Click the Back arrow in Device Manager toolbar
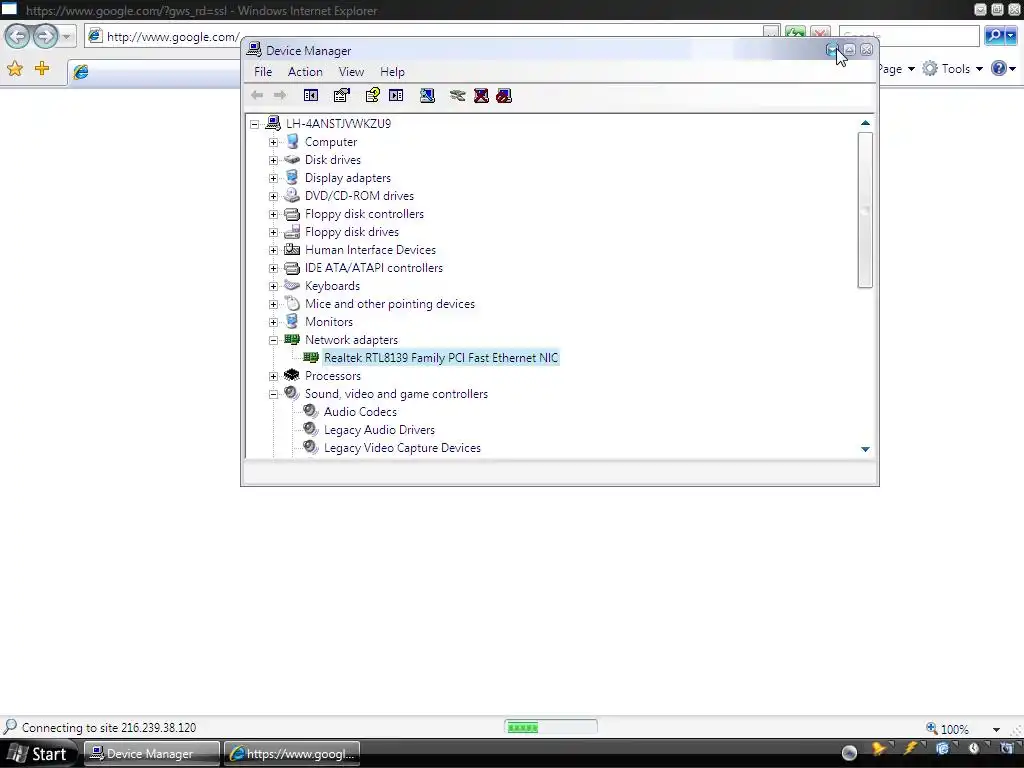1024x768 pixels. [257, 95]
